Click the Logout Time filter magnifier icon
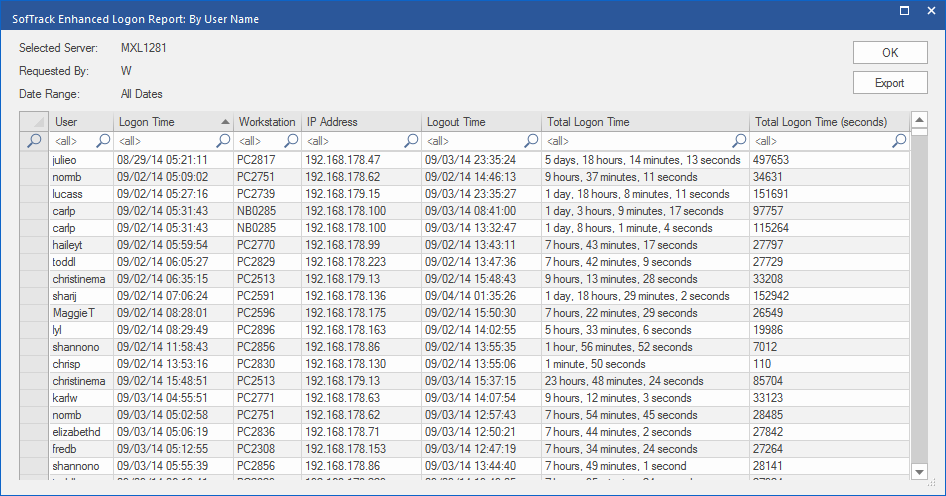Screen dimensions: 946x496 coord(531,141)
